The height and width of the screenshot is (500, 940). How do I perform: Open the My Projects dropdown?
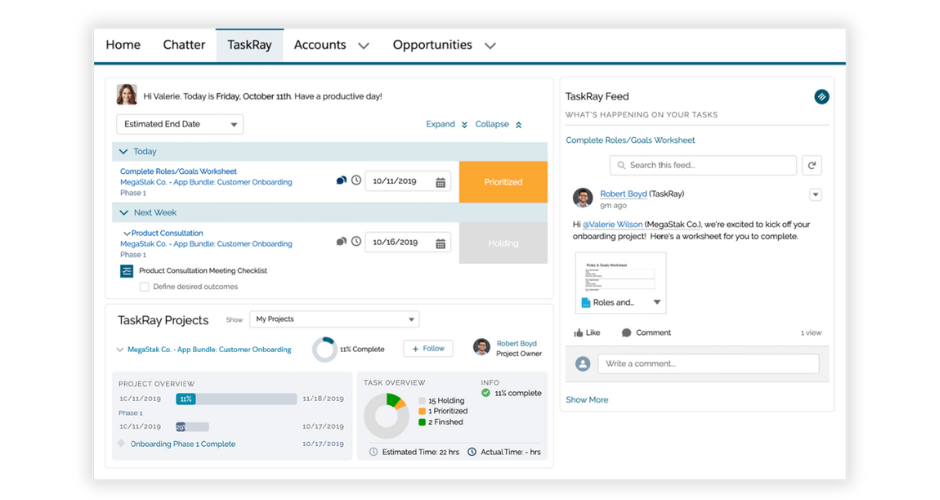point(335,319)
